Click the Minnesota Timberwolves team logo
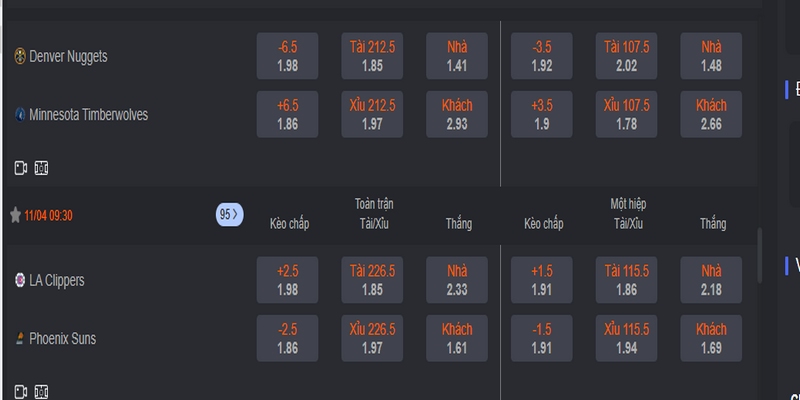 point(20,114)
